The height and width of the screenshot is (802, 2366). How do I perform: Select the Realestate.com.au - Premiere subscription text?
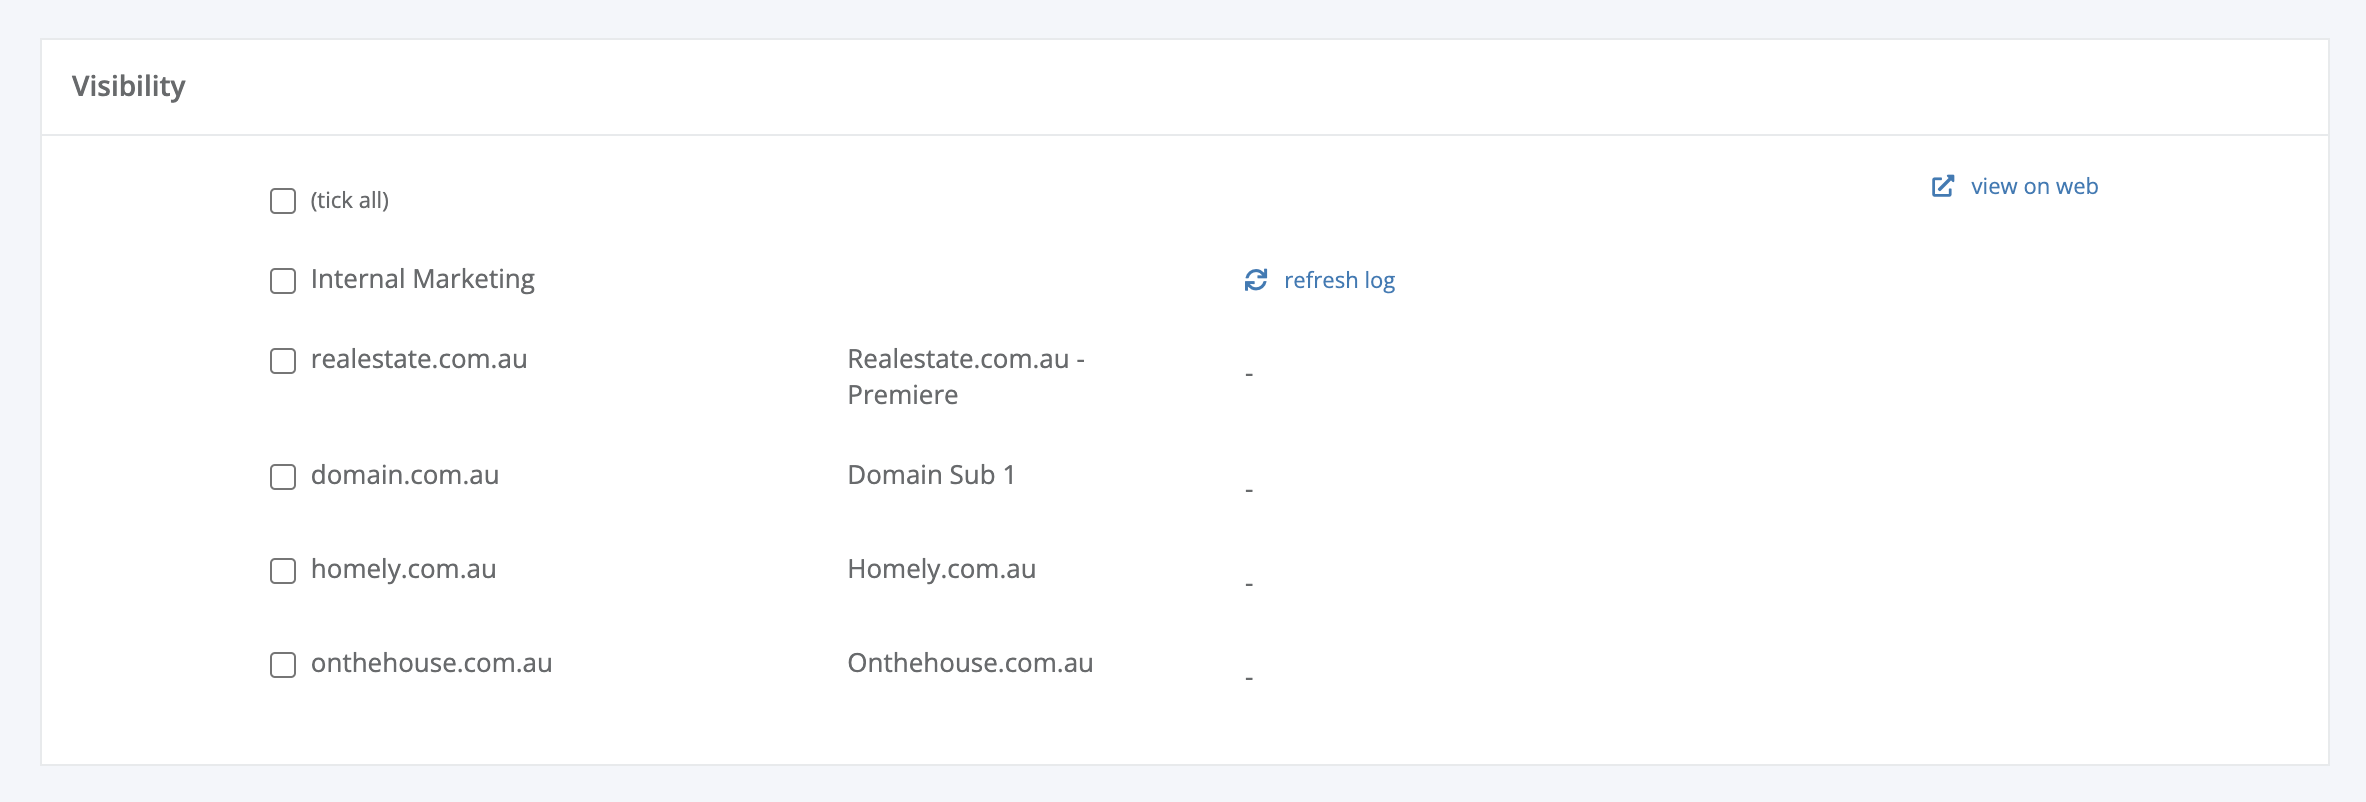(966, 377)
